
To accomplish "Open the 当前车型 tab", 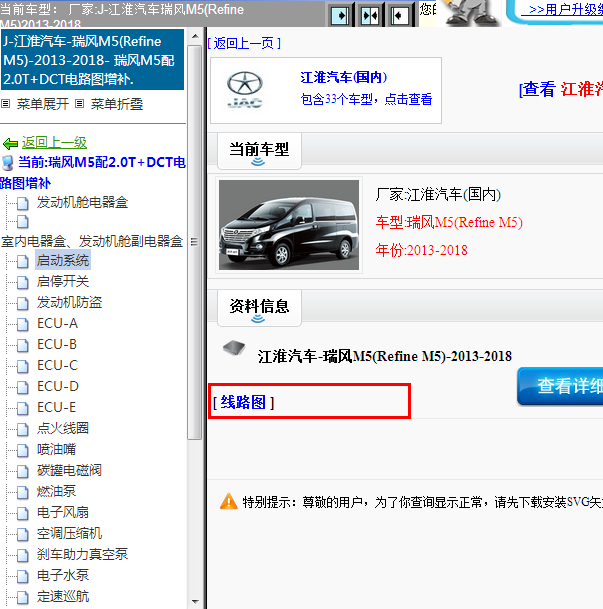I will coord(259,151).
